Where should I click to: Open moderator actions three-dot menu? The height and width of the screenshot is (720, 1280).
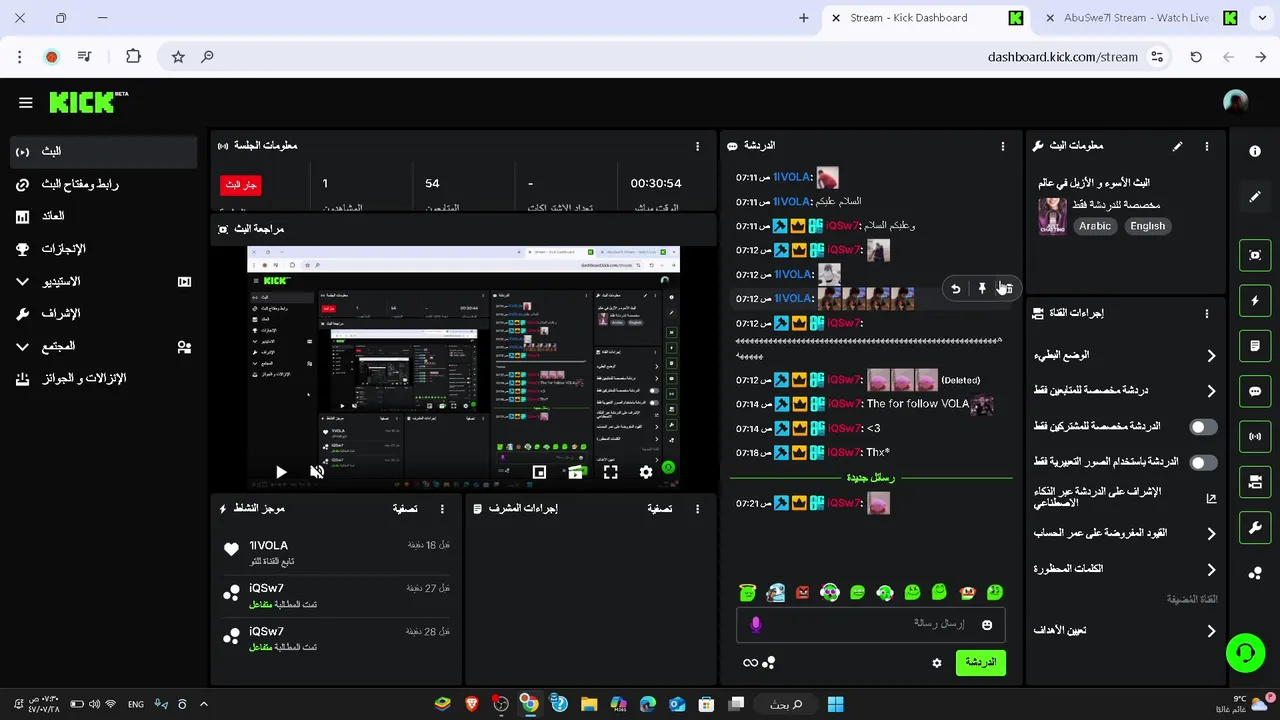click(697, 509)
